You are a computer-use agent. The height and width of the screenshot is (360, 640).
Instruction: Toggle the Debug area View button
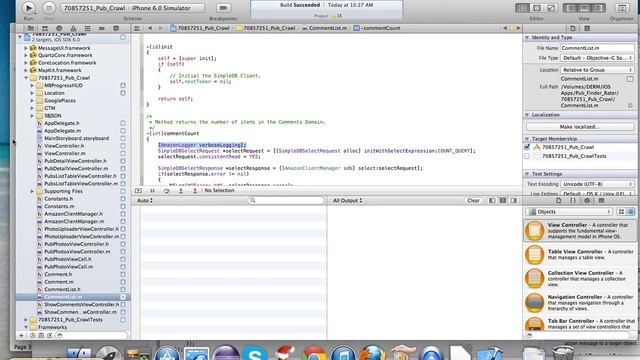(584, 8)
